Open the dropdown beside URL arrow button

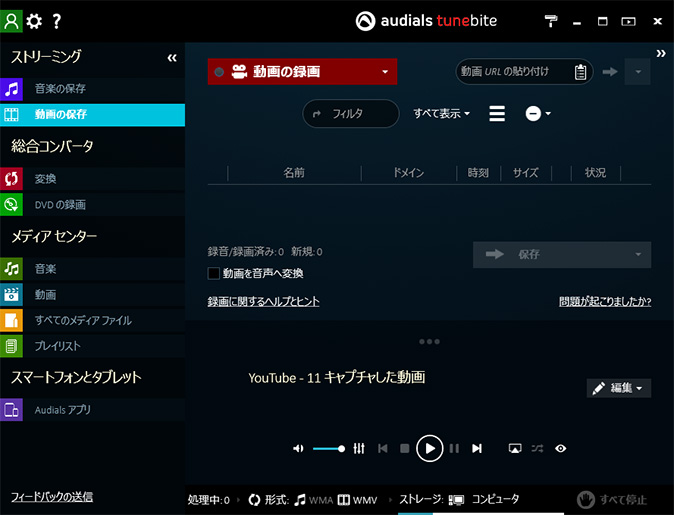pos(638,72)
